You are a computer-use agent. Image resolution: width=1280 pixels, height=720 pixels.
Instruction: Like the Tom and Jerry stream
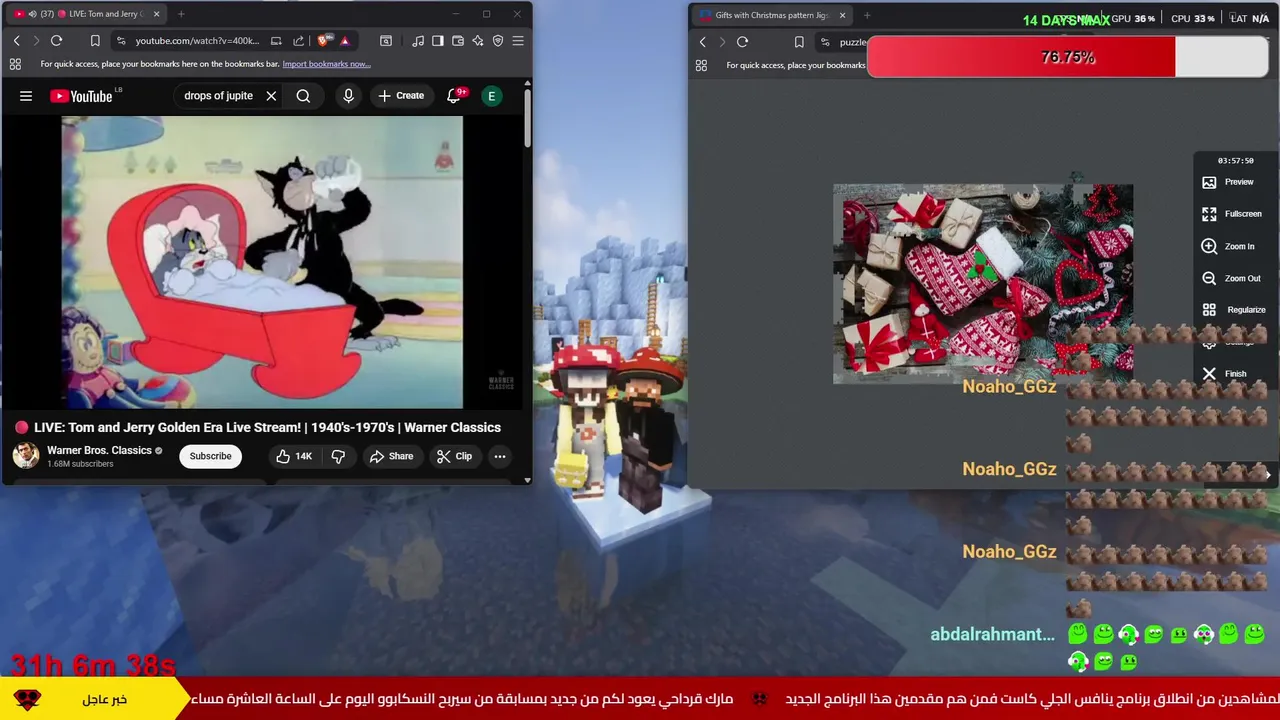click(x=294, y=456)
